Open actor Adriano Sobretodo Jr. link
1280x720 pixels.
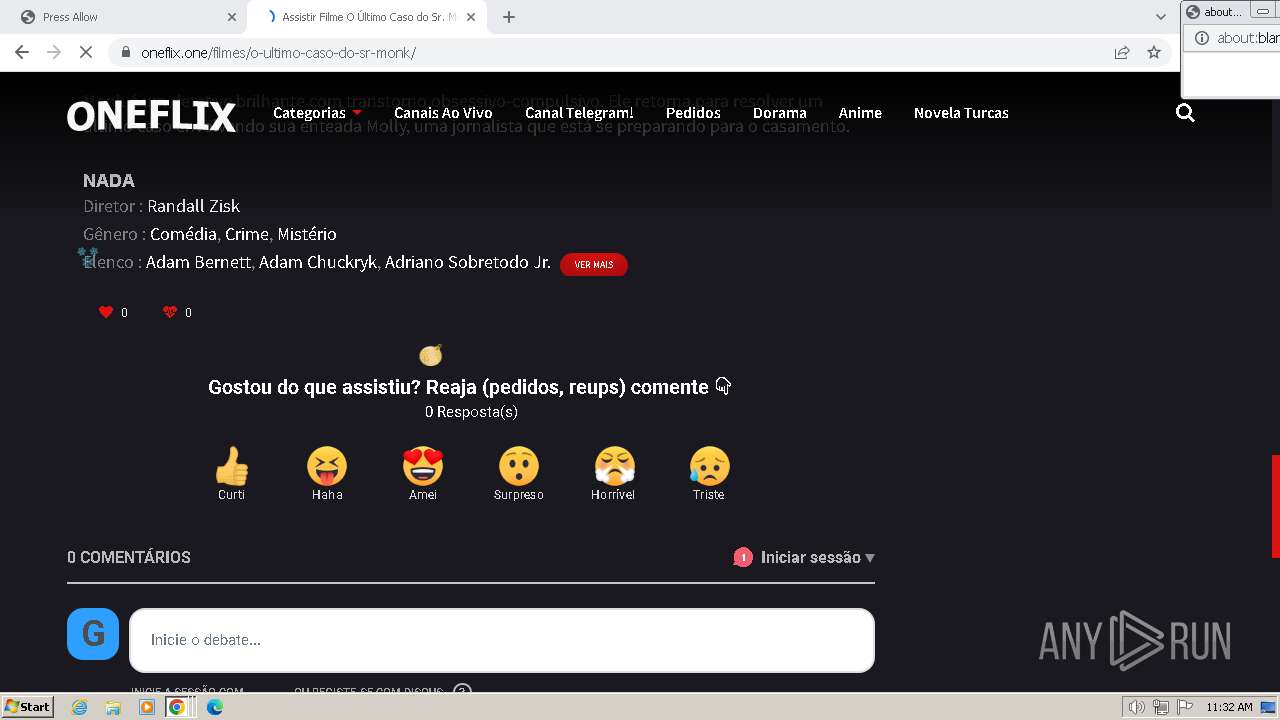[x=468, y=262]
